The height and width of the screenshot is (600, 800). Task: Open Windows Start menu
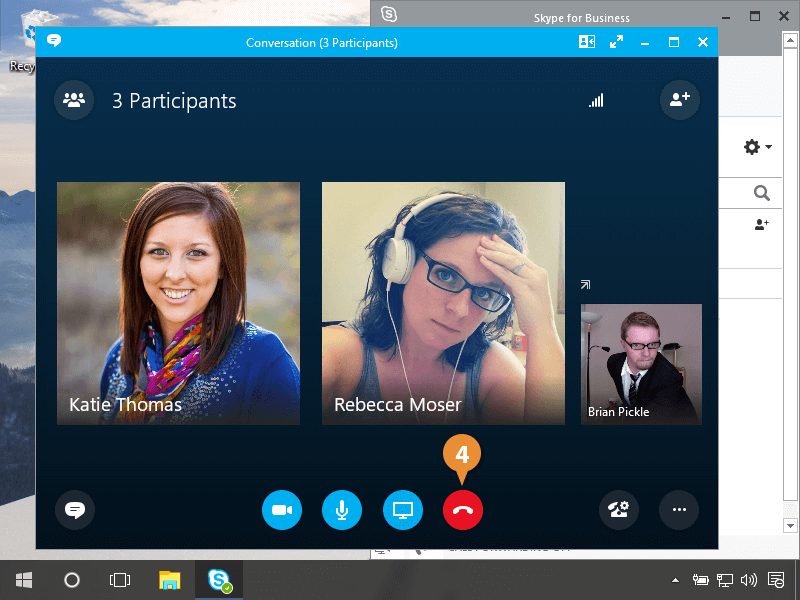click(24, 580)
